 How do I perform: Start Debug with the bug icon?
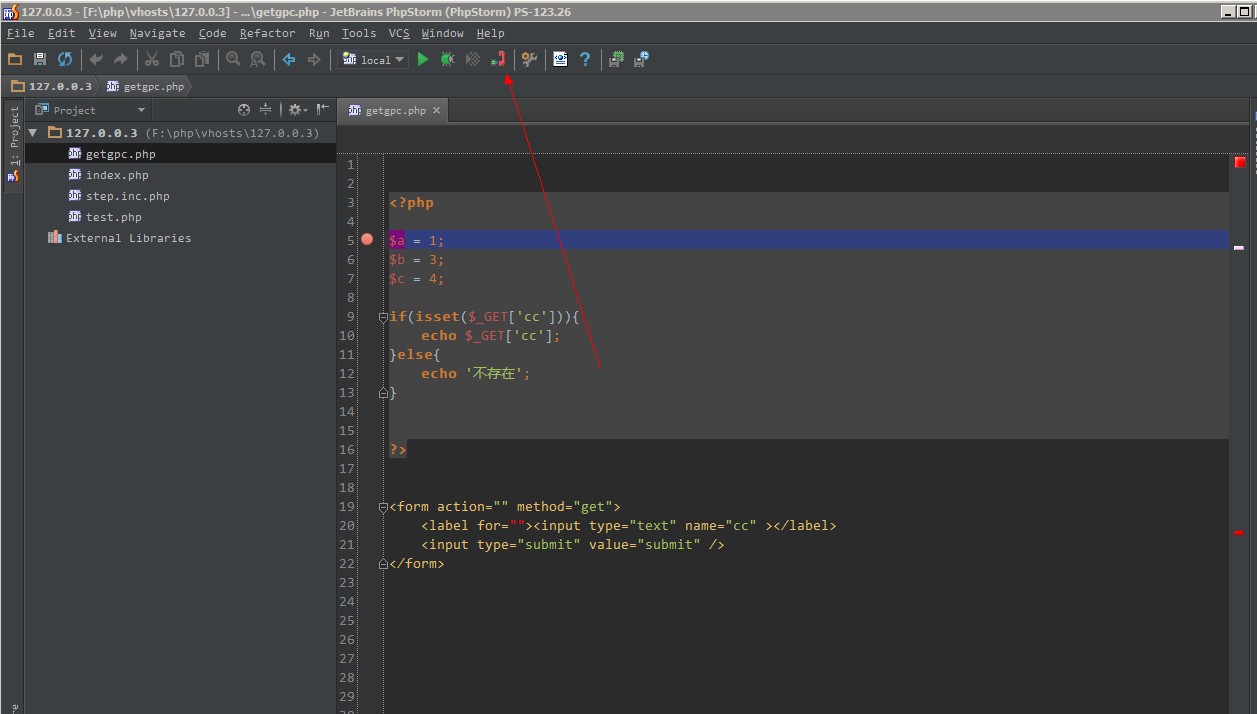click(448, 60)
